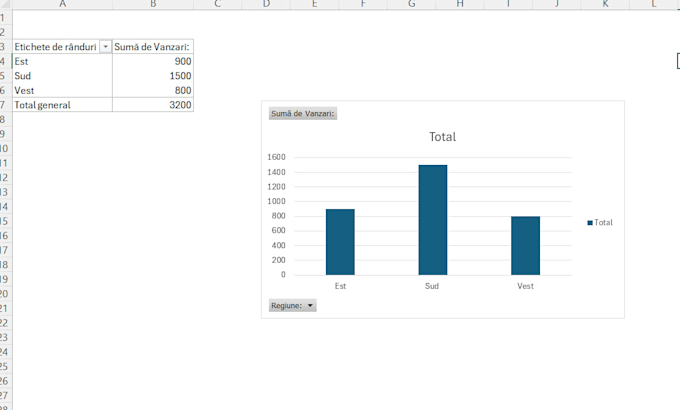The image size is (680, 410).
Task: Select column C header
Action: click(x=218, y=4)
